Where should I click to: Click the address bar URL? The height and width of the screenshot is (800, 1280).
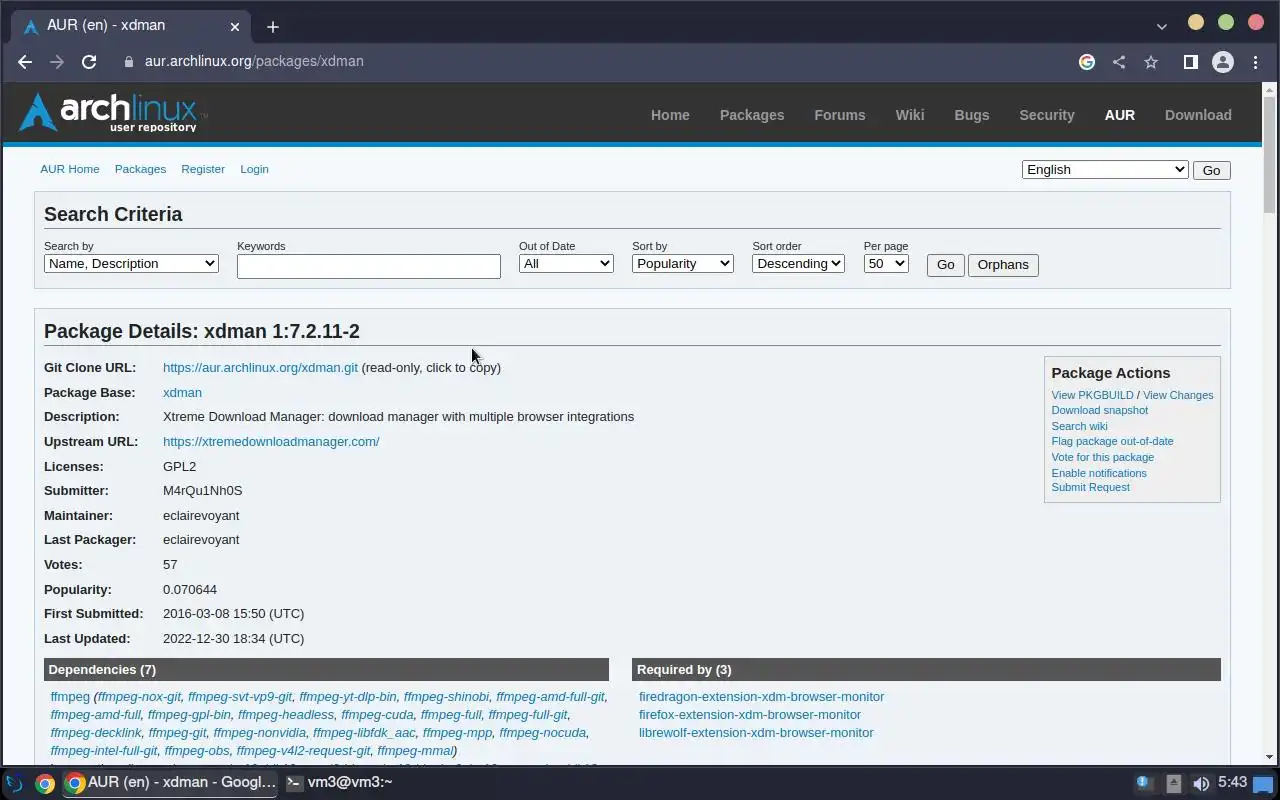tap(254, 62)
